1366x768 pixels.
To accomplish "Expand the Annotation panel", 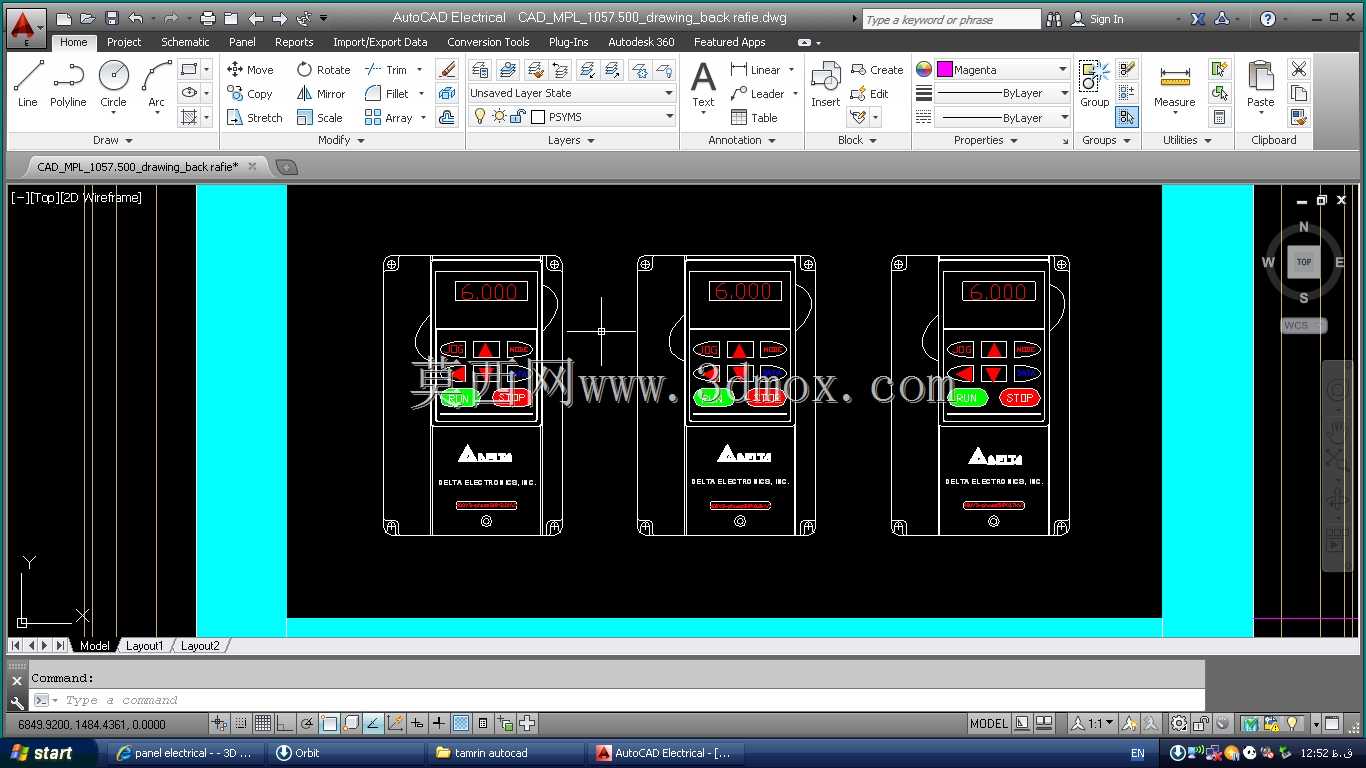I will point(742,140).
